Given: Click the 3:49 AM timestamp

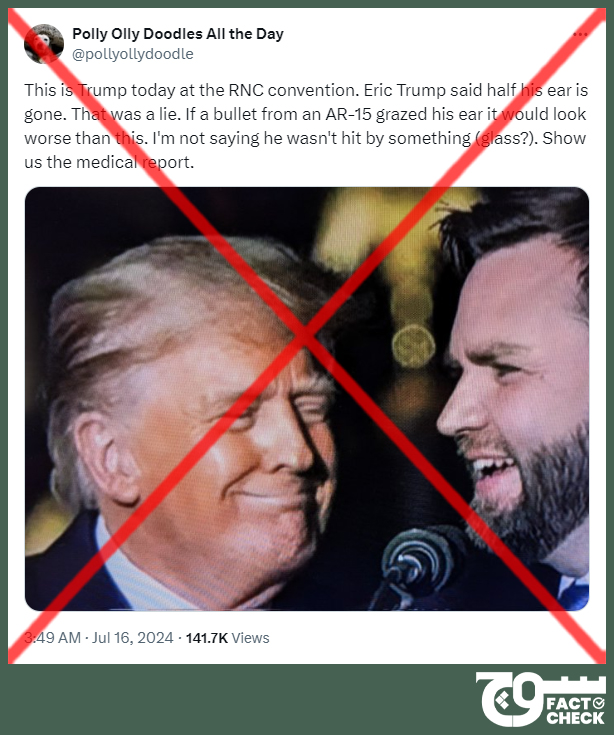Looking at the screenshot, I should pos(52,638).
